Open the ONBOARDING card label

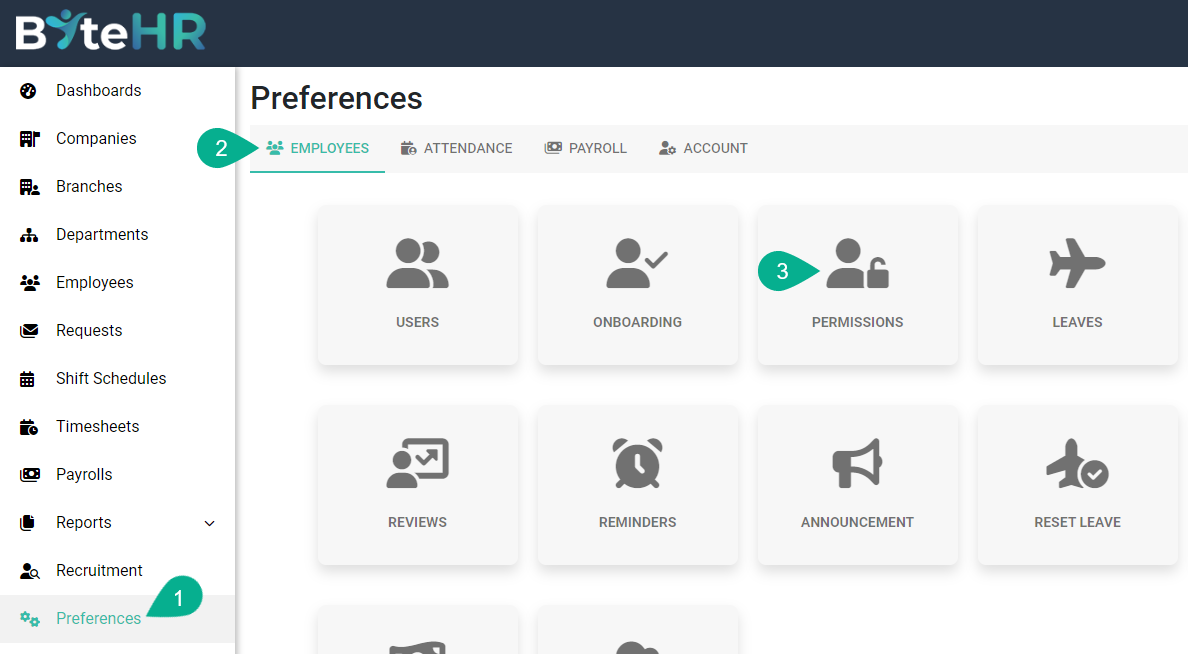tap(637, 322)
